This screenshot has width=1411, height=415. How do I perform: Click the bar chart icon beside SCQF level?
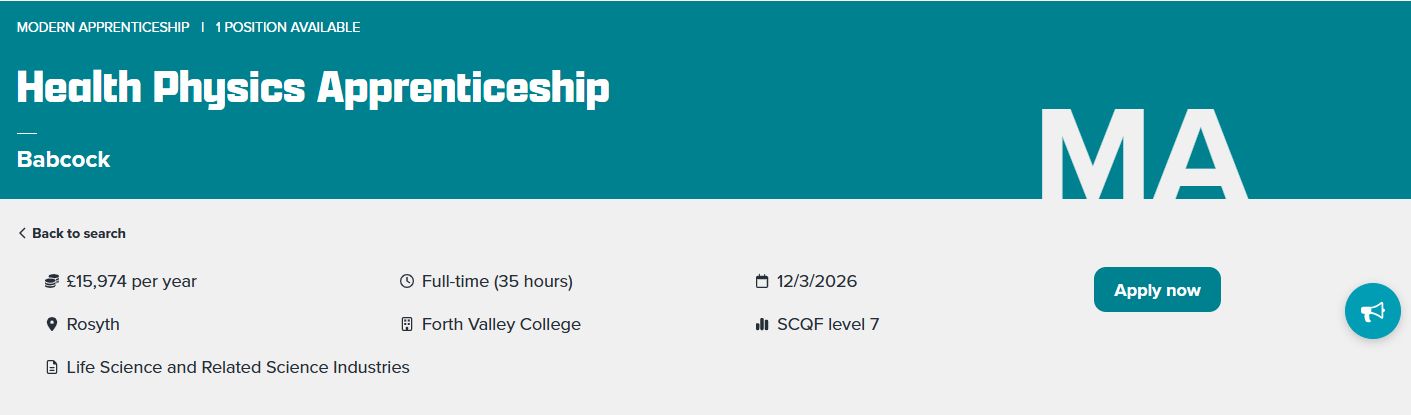[x=762, y=325]
